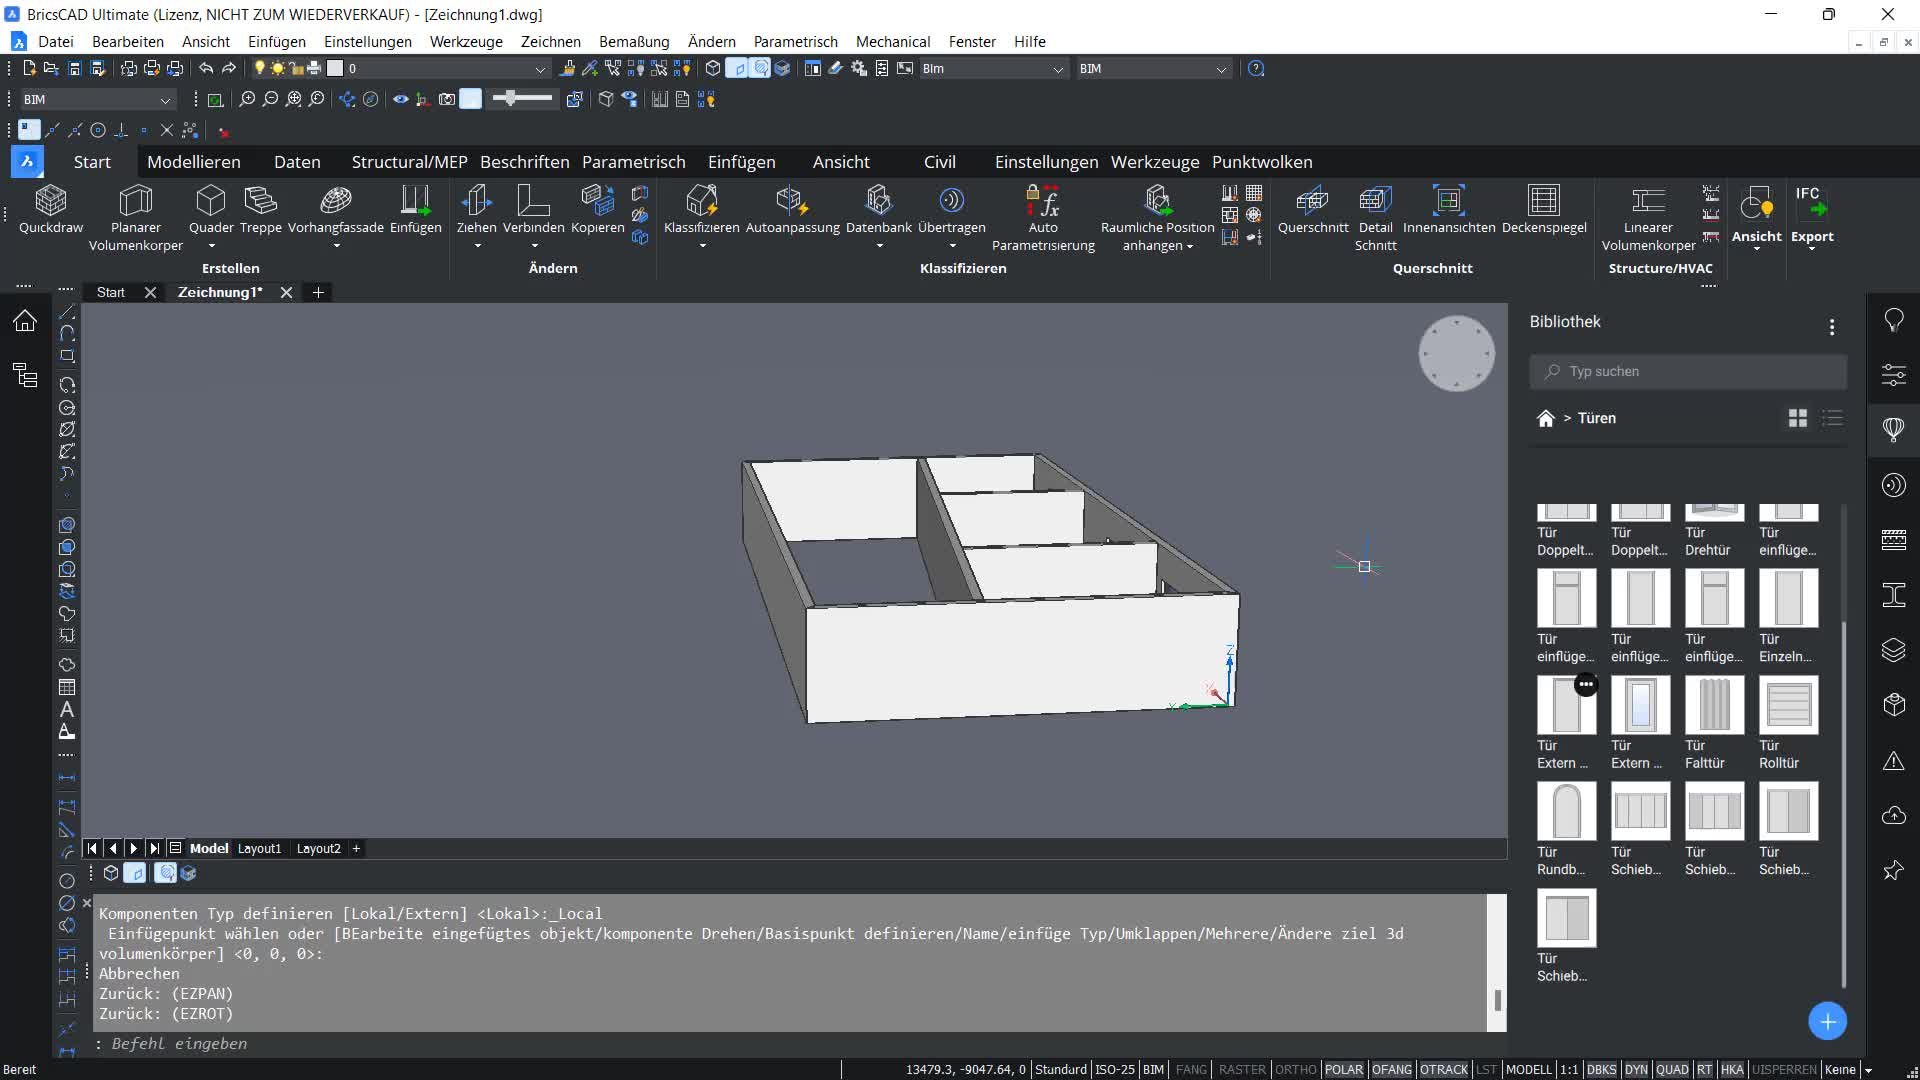This screenshot has width=1920, height=1080.
Task: Add new layout with plus button
Action: 356,849
